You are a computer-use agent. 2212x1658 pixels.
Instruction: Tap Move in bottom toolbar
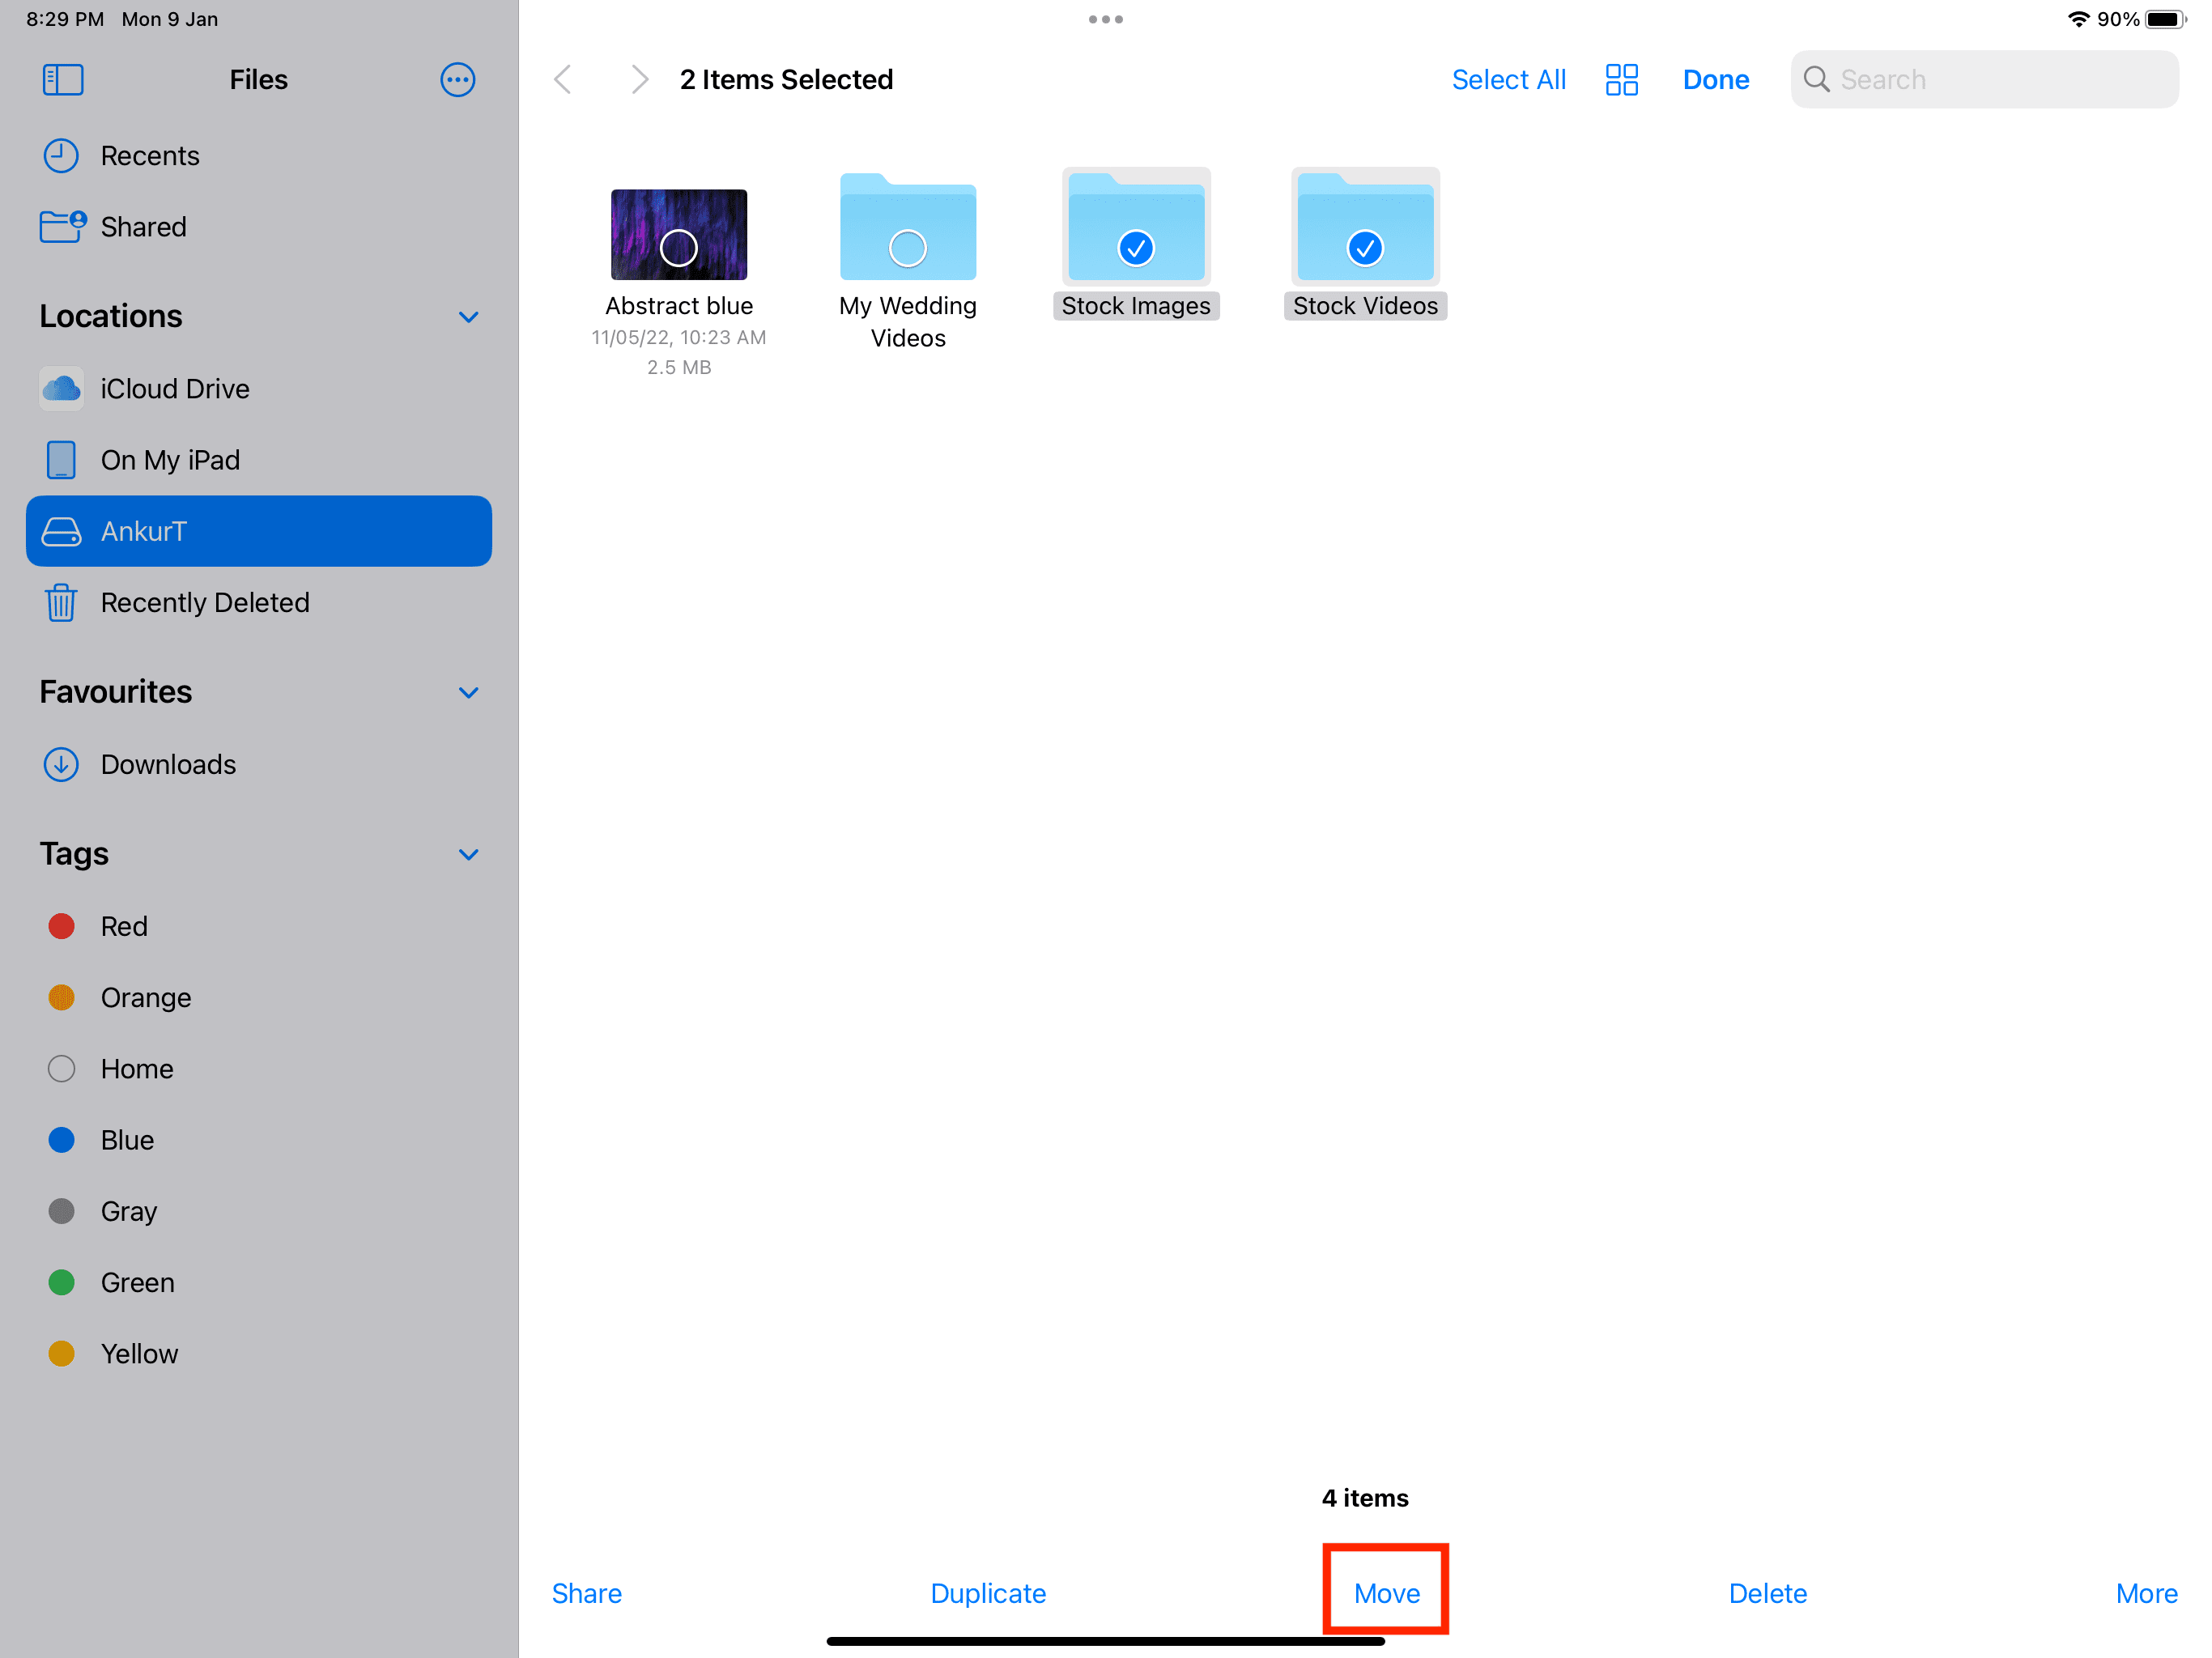1386,1593
